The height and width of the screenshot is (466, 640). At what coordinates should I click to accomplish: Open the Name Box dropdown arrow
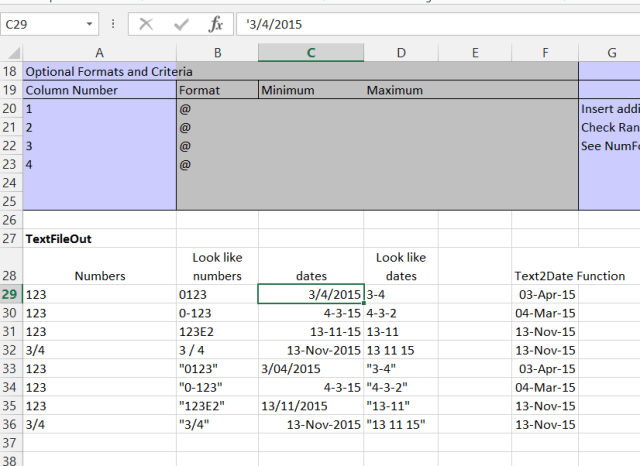tap(89, 24)
